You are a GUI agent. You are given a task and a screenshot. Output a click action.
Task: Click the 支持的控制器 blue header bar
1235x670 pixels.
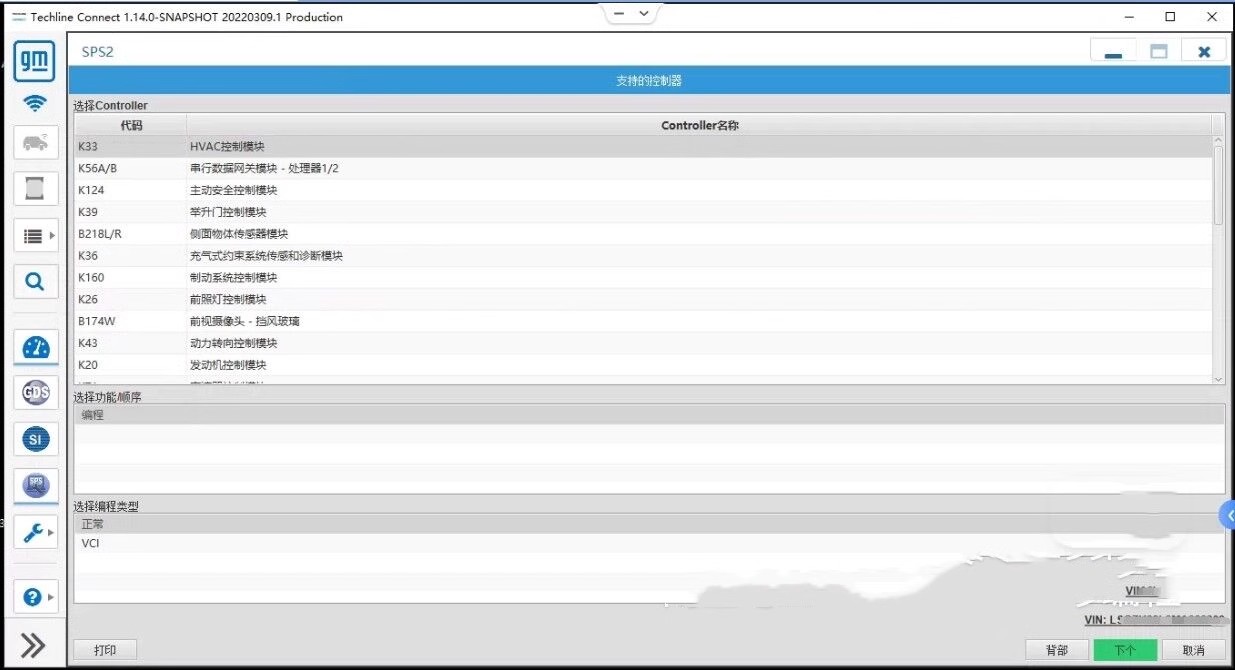[x=648, y=80]
